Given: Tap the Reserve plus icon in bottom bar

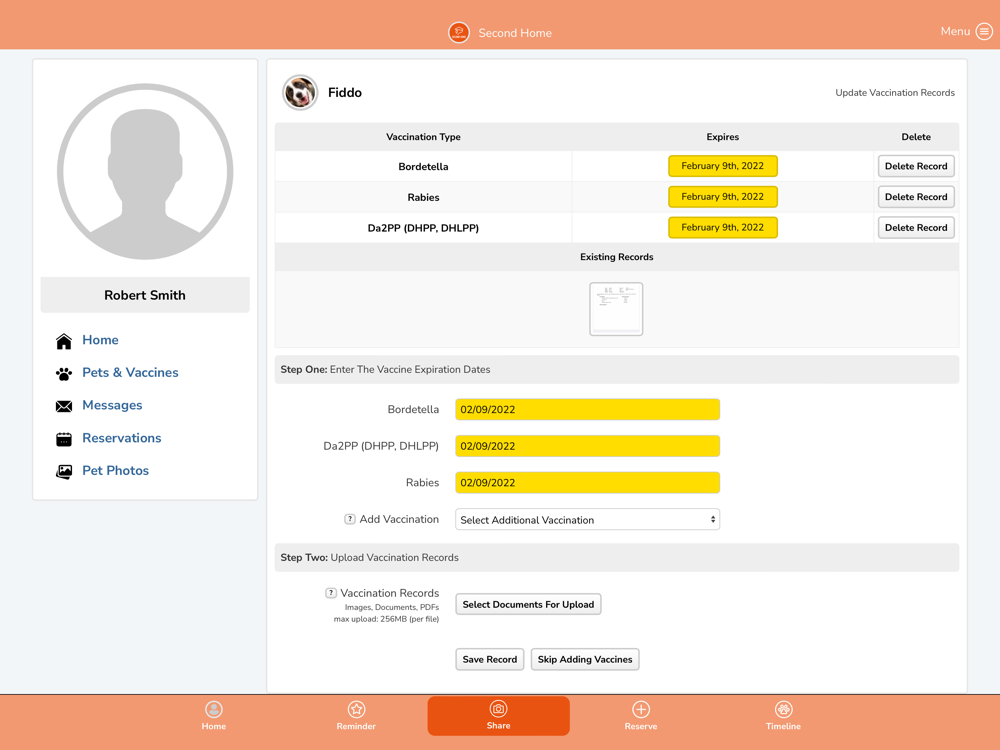Looking at the screenshot, I should [x=641, y=709].
